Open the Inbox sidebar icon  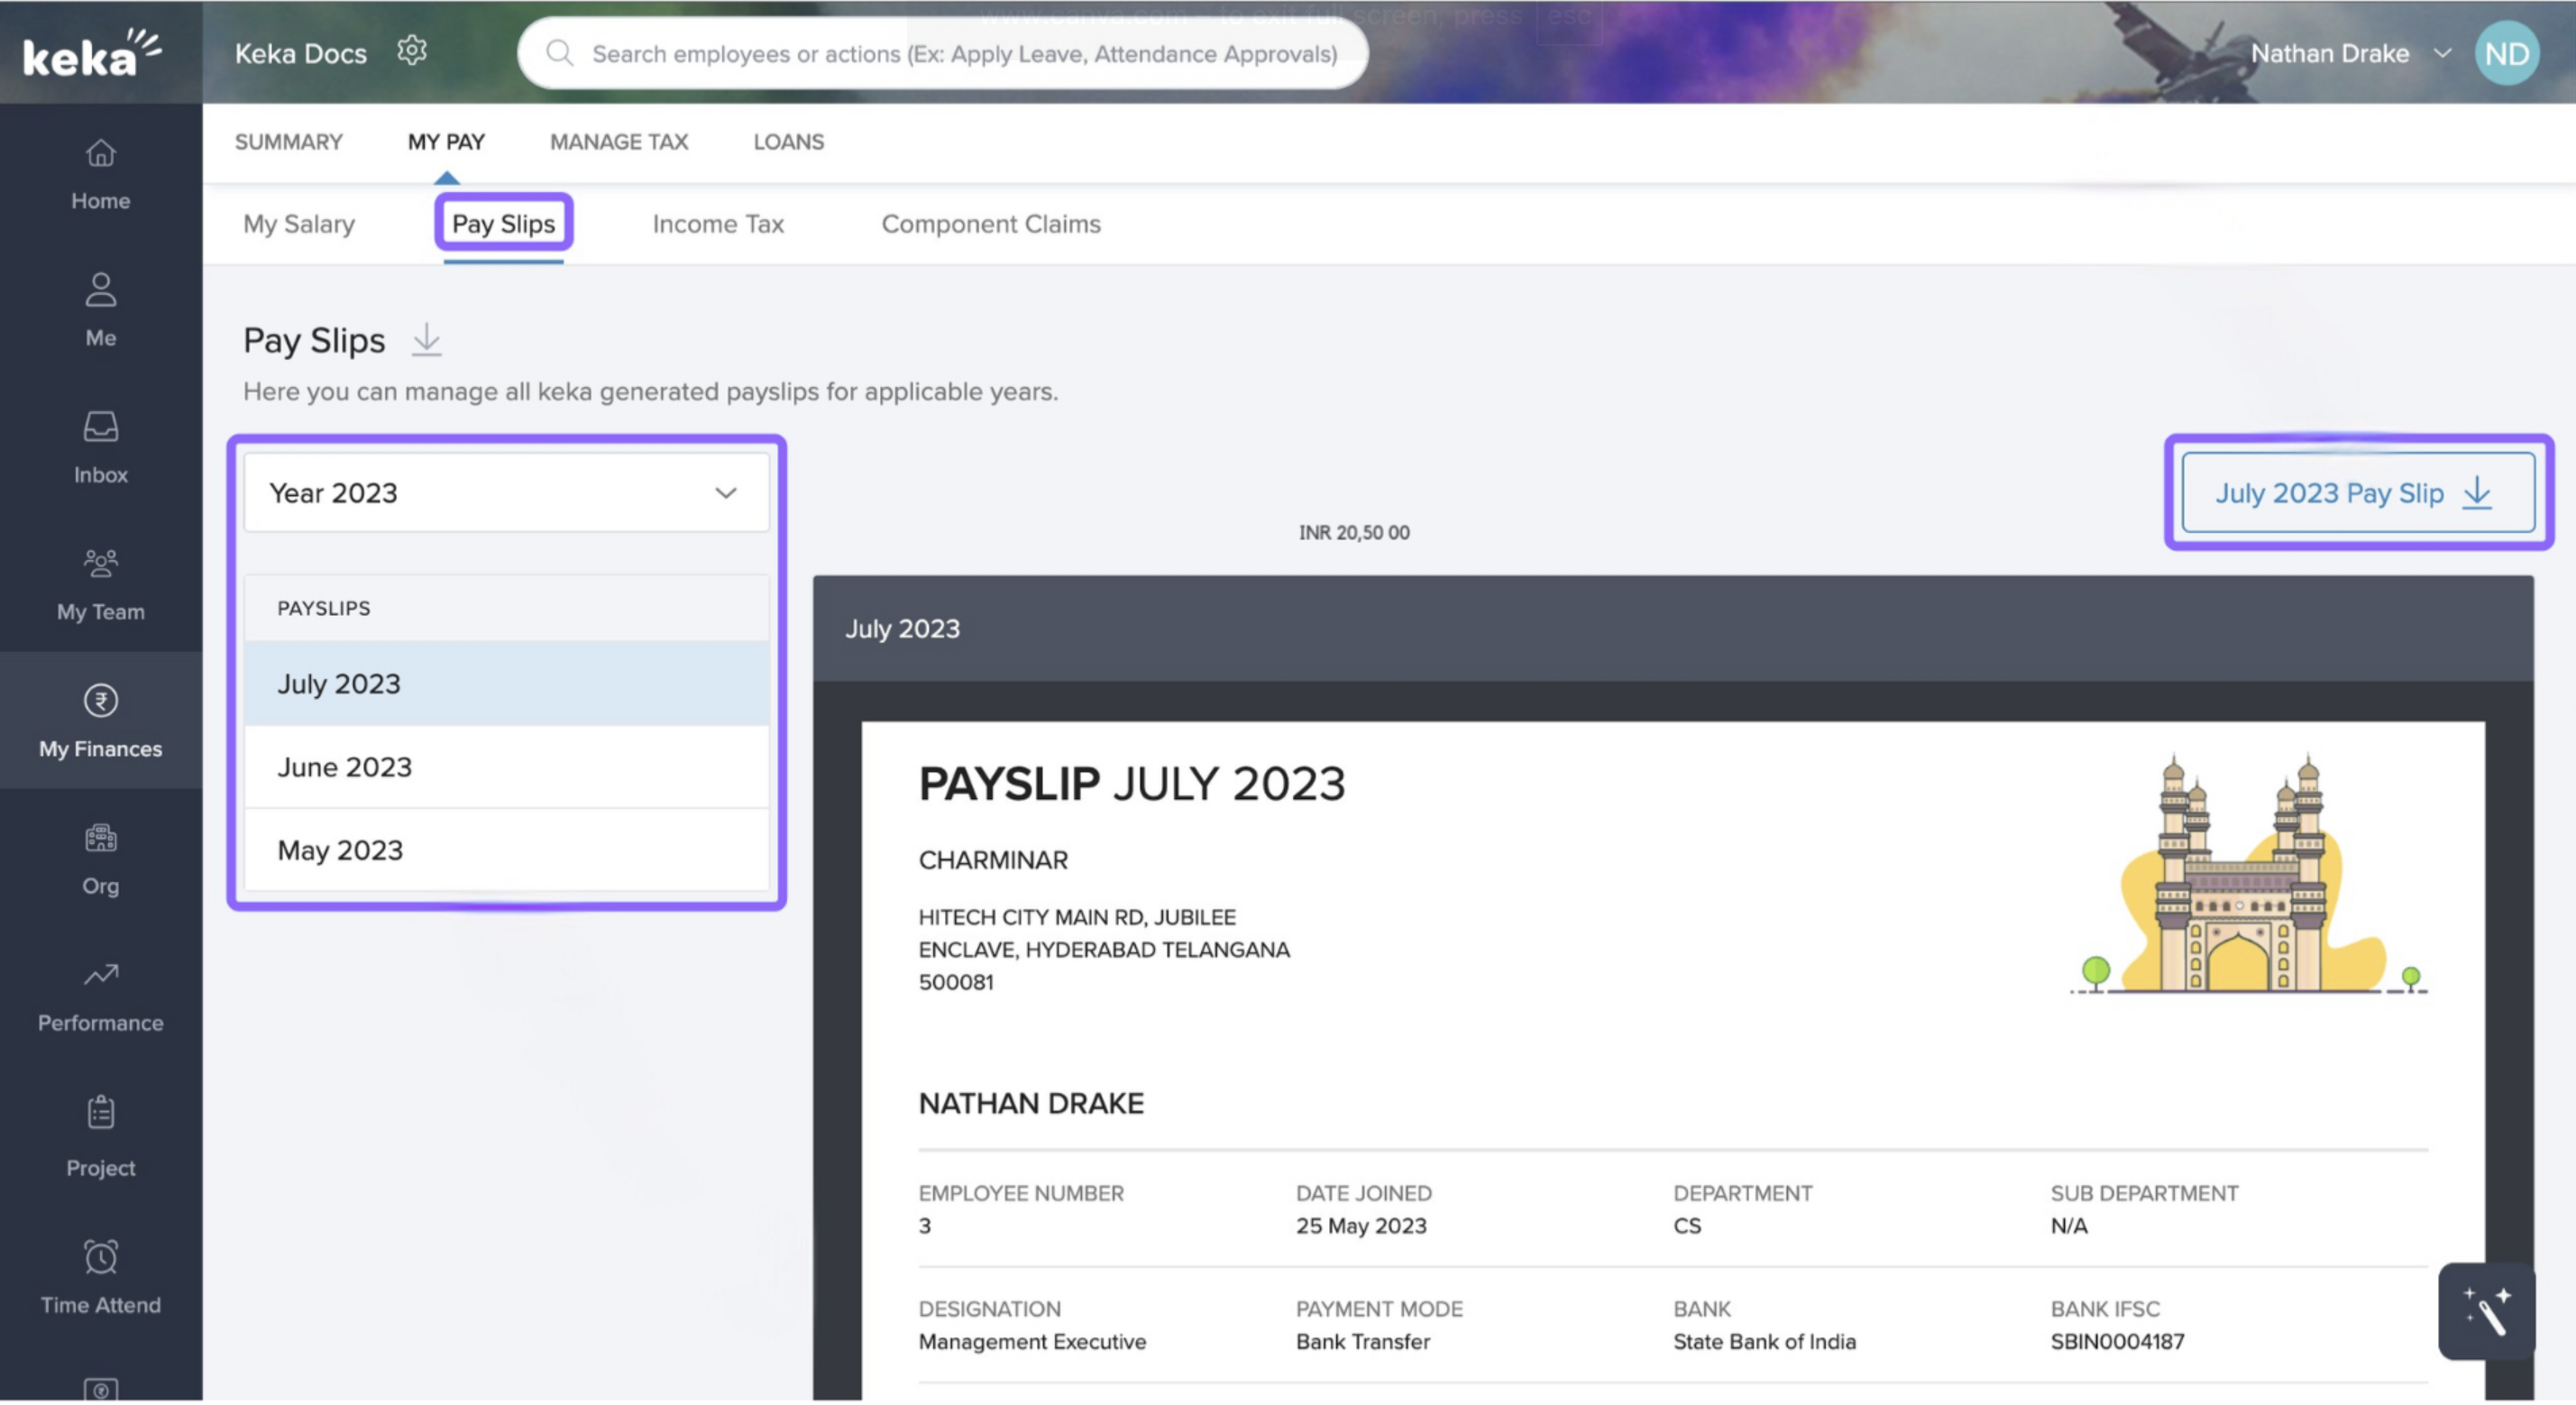(x=100, y=428)
